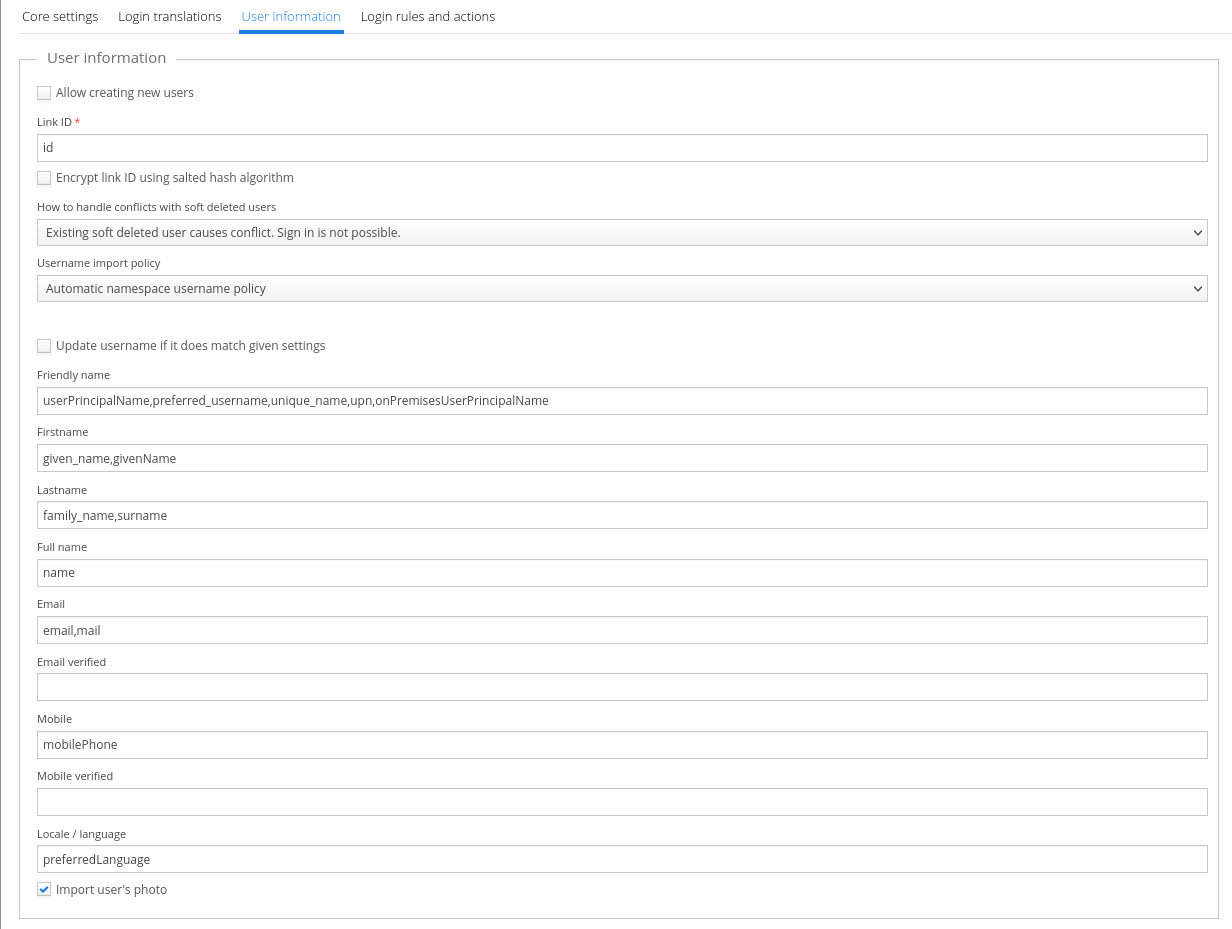Screen dimensions: 1232x929
Task: Click the empty Mobile verified field
Action: pyautogui.click(x=621, y=802)
